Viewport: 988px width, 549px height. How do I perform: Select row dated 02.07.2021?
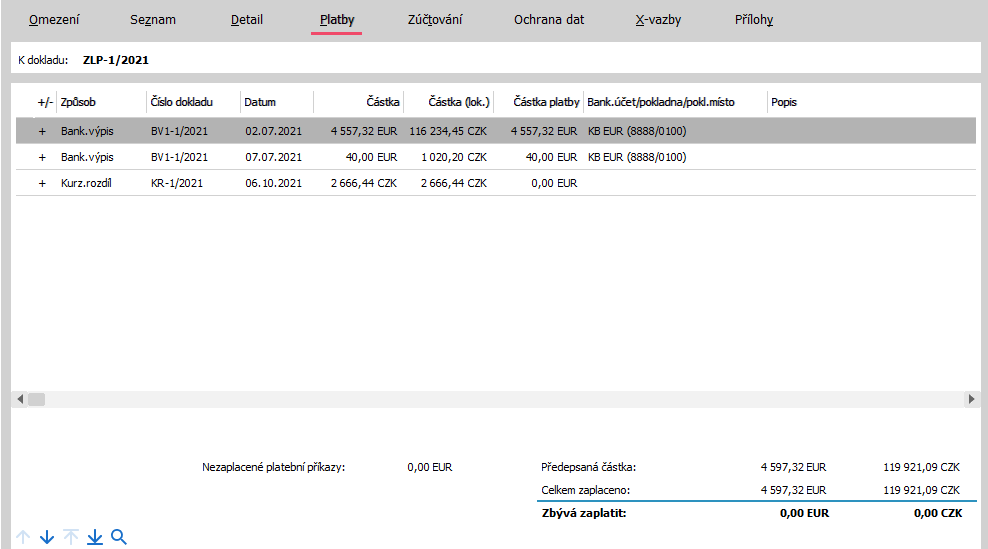tap(496, 131)
